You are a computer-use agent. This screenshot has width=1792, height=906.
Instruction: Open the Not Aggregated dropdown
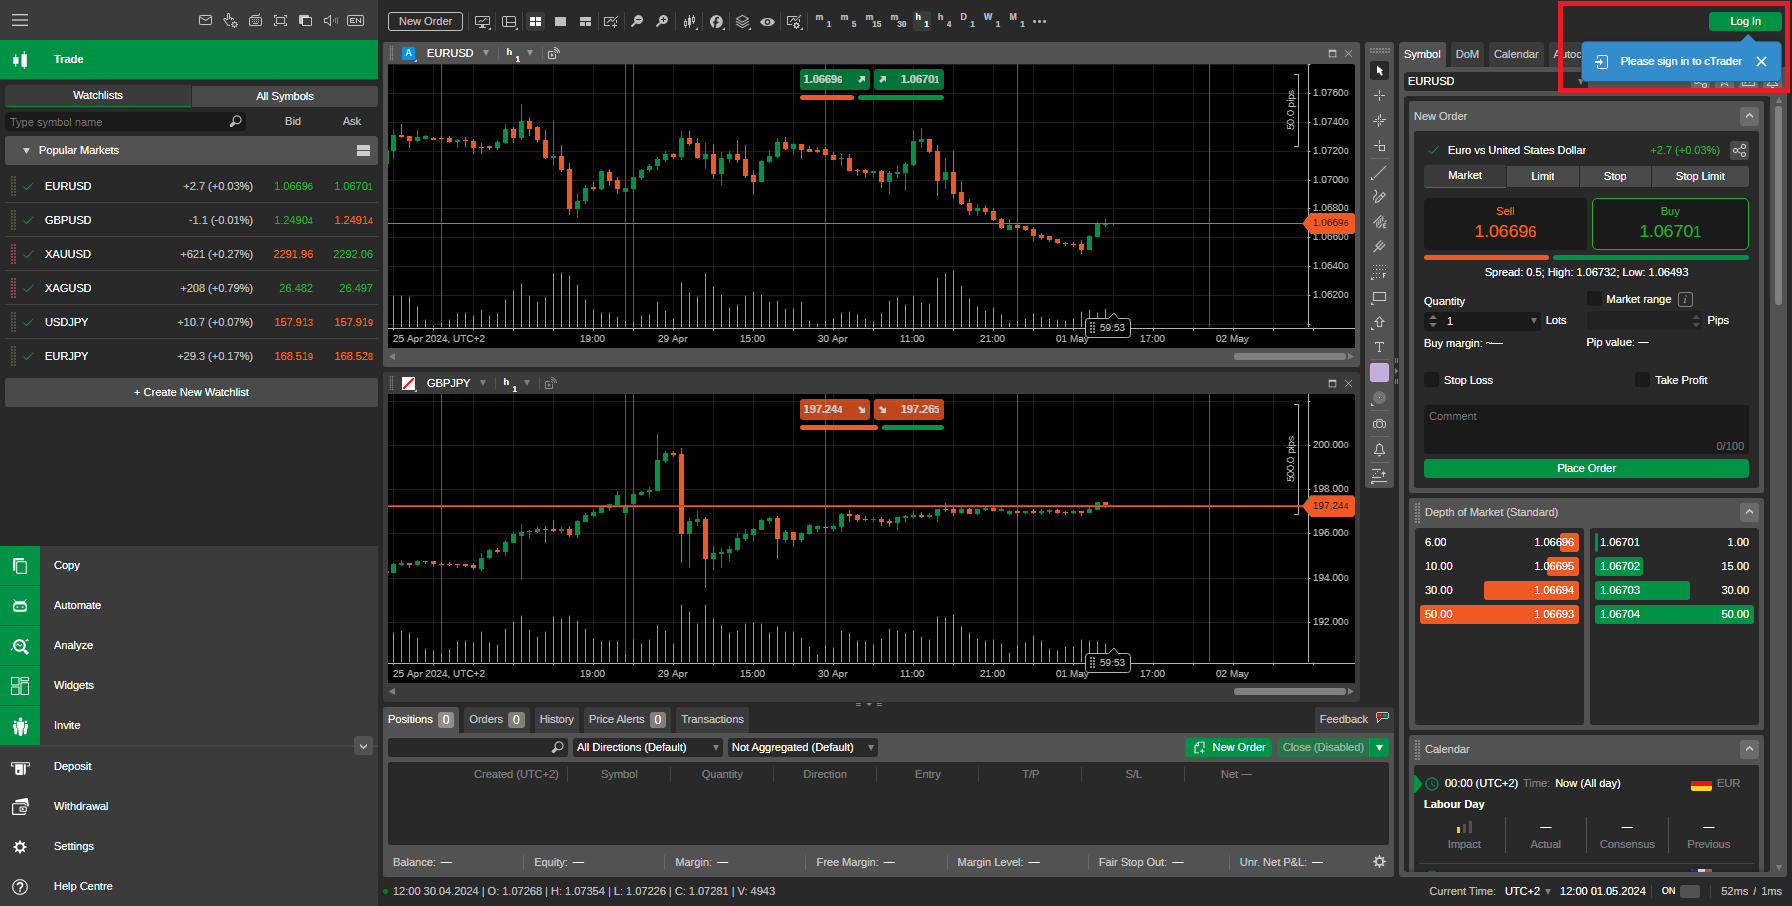802,747
